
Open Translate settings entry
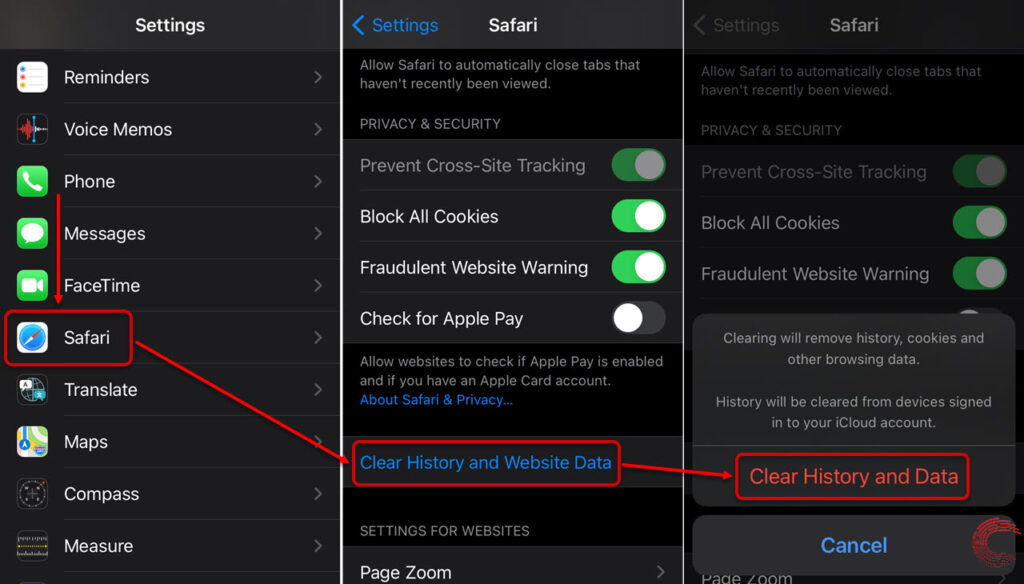coord(170,390)
